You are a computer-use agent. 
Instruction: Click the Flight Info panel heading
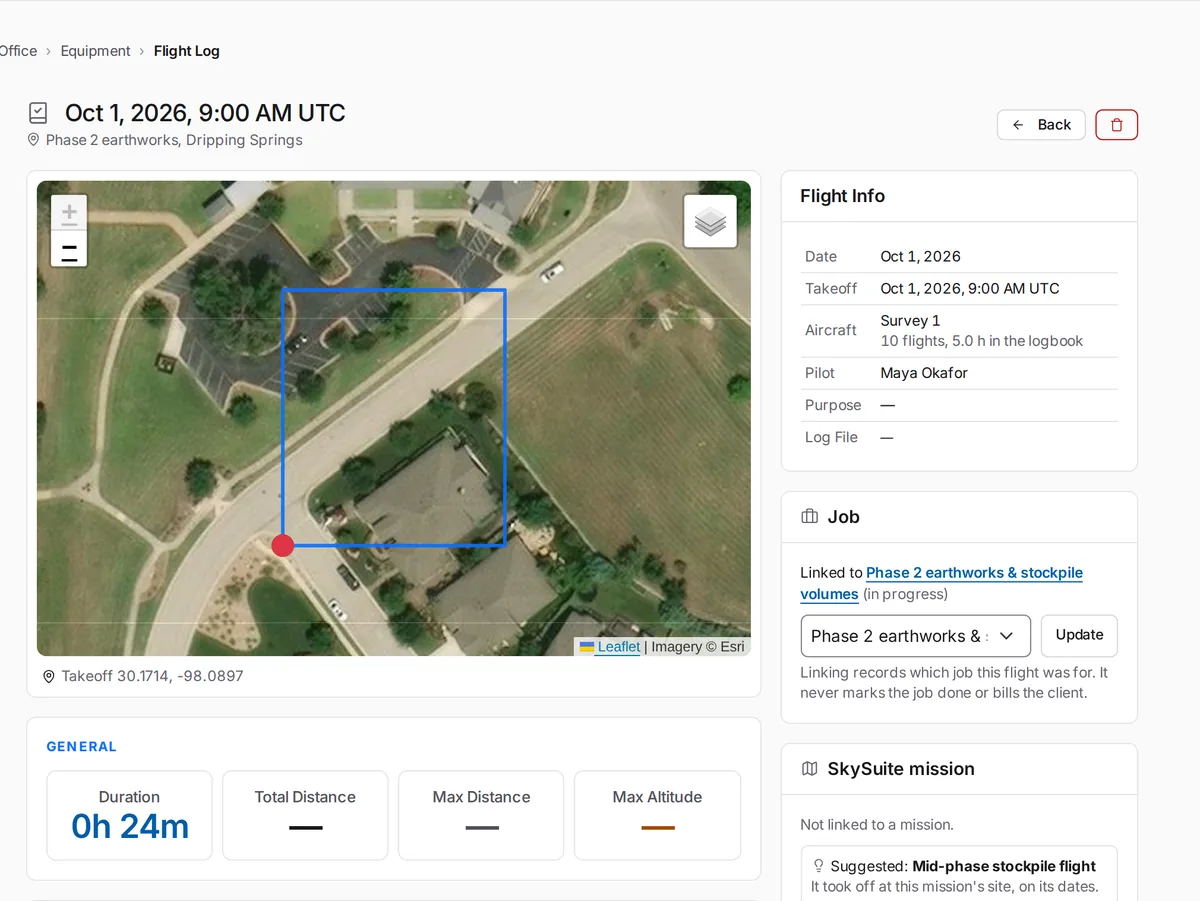842,196
